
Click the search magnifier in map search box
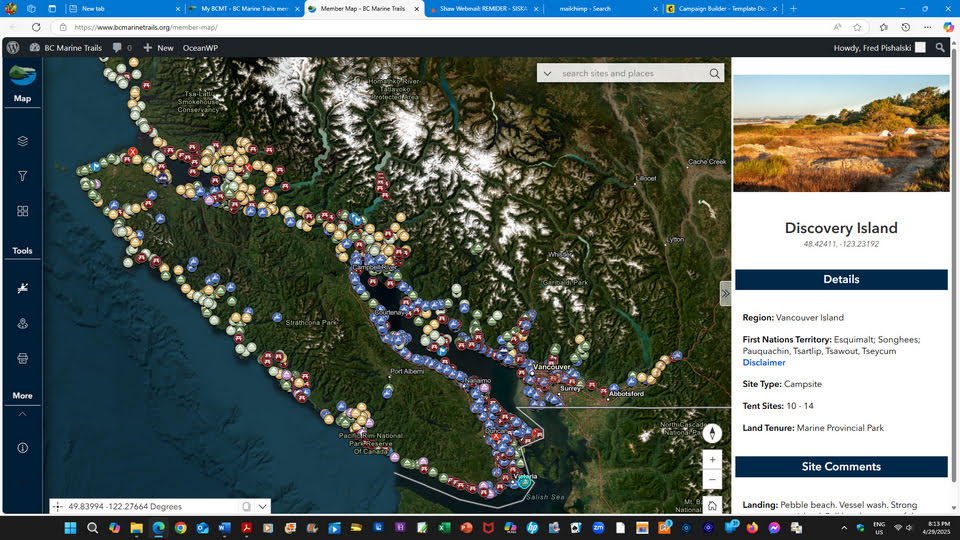[x=714, y=73]
